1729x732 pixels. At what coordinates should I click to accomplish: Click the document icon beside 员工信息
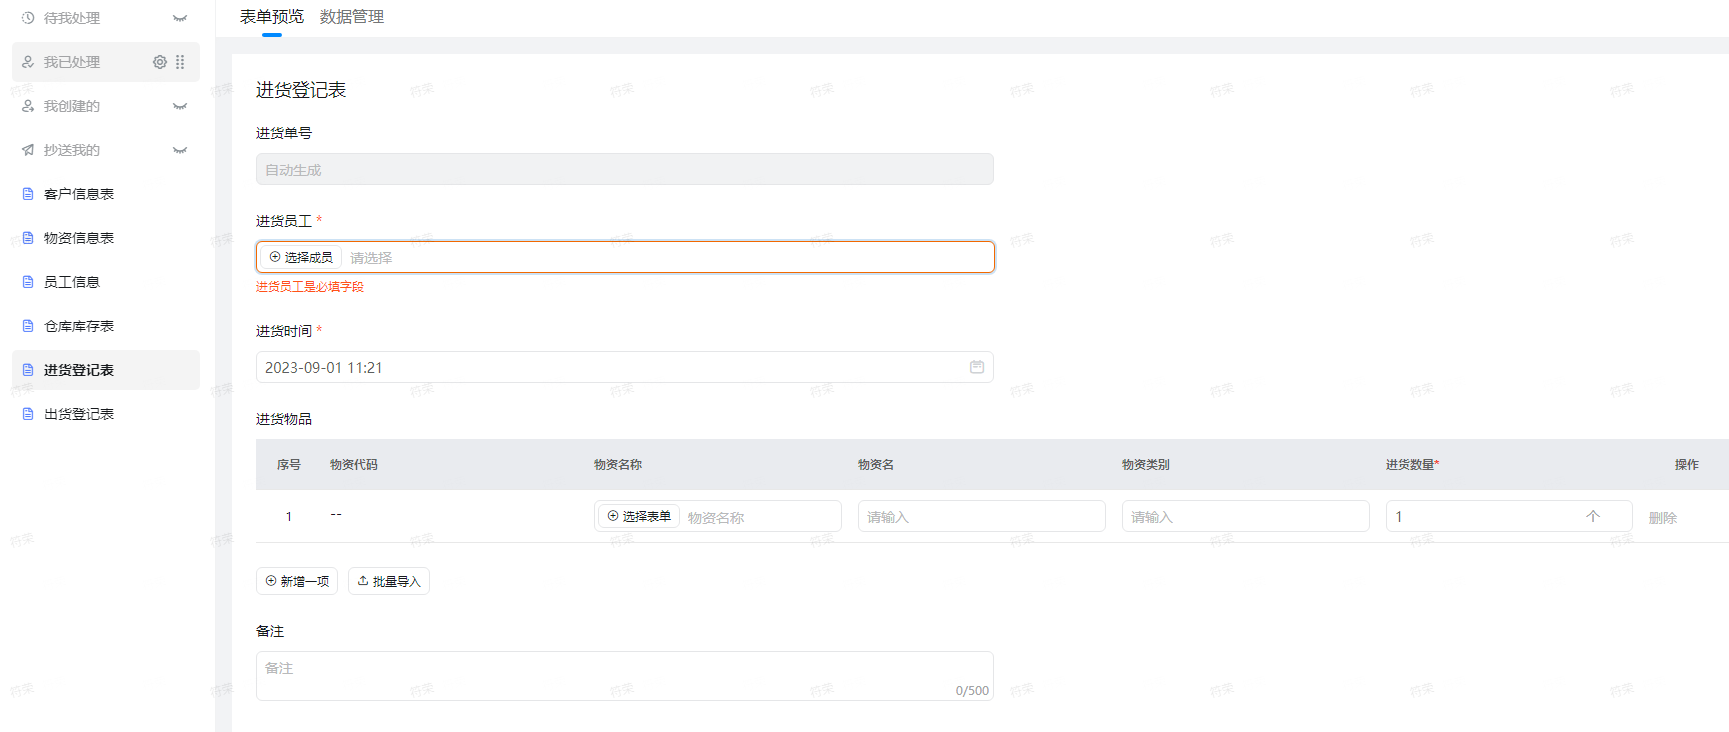(28, 282)
